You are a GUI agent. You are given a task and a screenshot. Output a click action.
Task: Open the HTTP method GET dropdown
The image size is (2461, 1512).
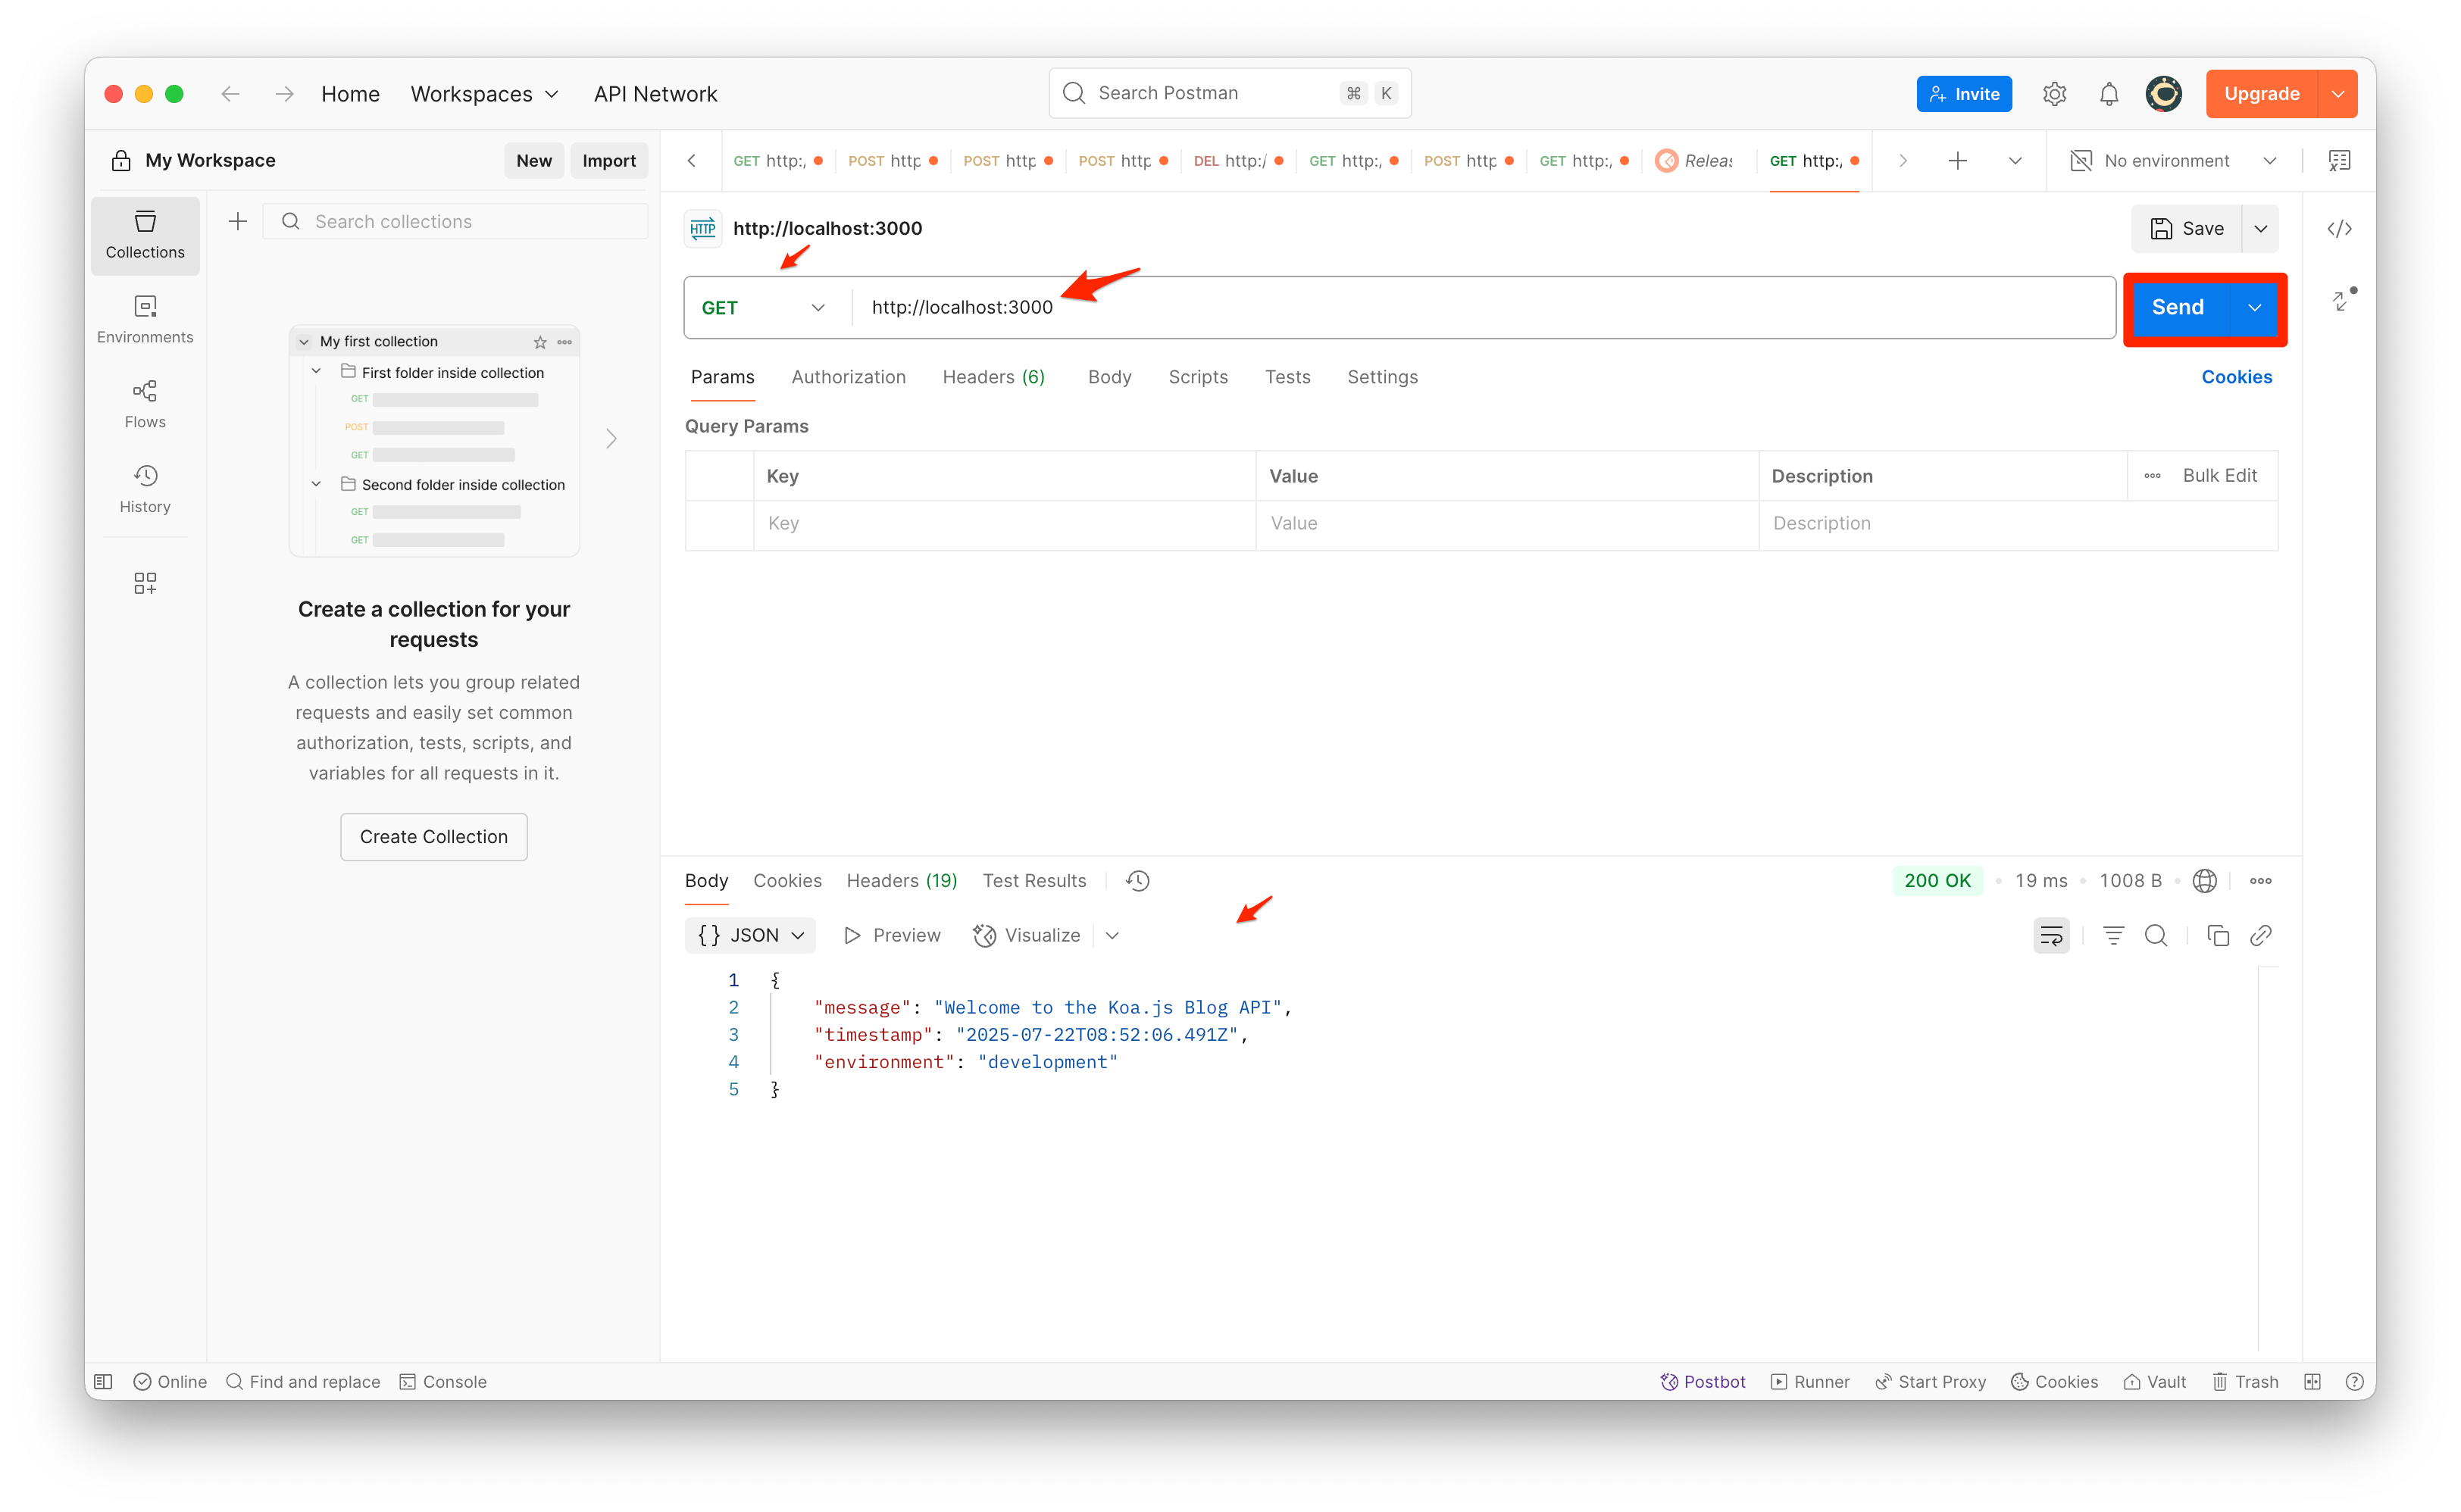click(x=764, y=308)
